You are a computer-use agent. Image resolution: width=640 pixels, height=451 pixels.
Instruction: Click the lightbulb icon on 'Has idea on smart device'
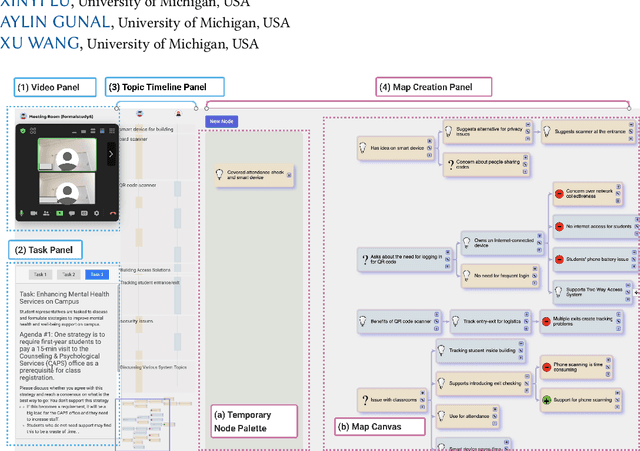[365, 148]
